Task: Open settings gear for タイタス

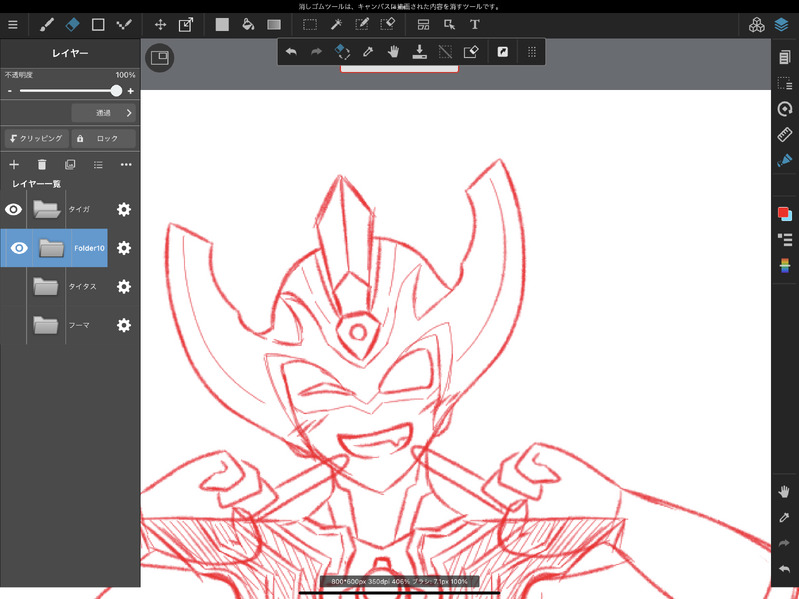Action: 124,287
